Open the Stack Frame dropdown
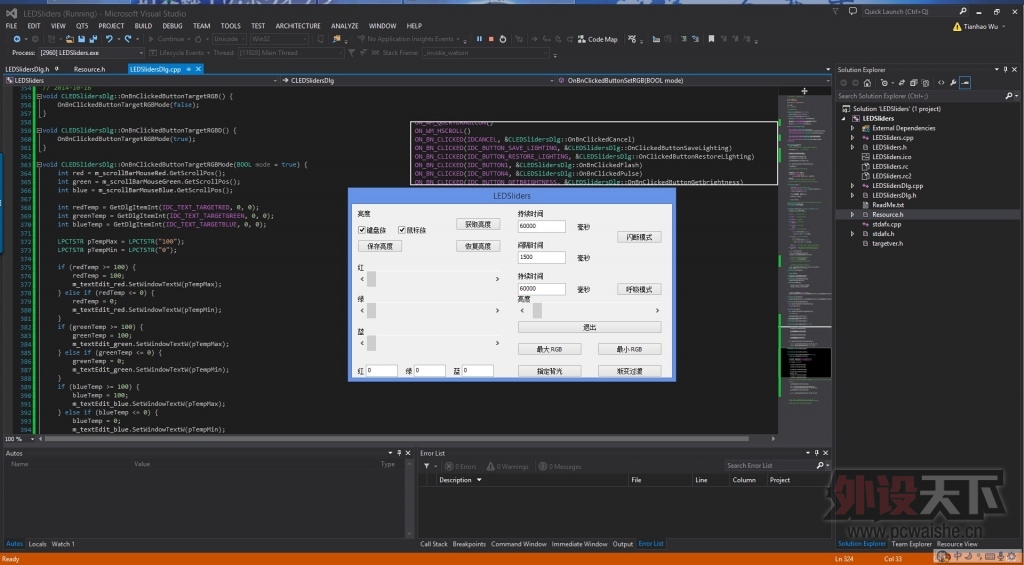Viewport: 1024px width, 565px height. tap(485, 53)
